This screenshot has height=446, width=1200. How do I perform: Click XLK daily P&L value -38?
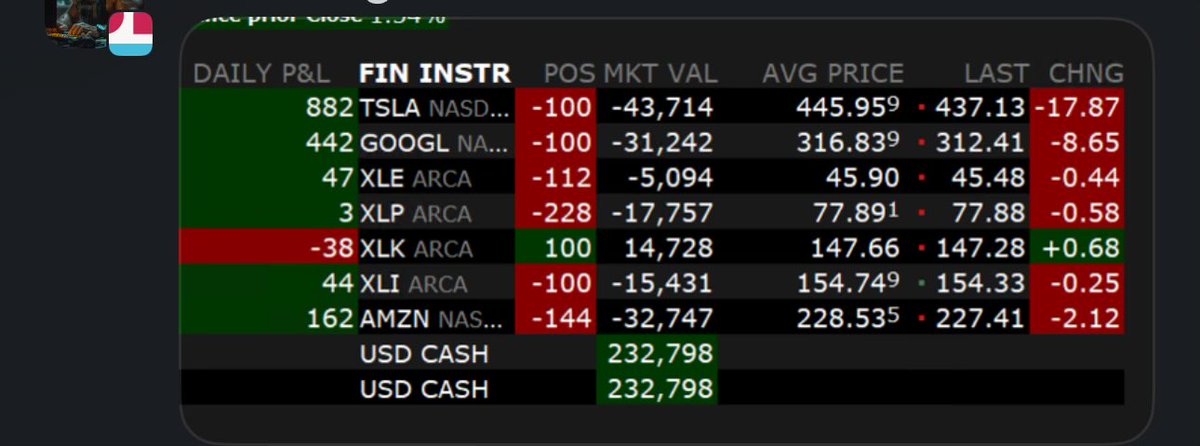pyautogui.click(x=331, y=247)
